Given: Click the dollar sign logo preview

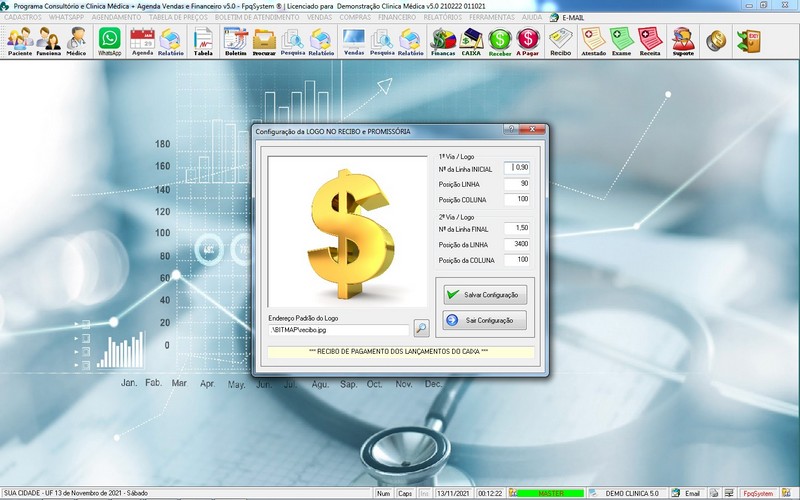Looking at the screenshot, I should [x=347, y=232].
